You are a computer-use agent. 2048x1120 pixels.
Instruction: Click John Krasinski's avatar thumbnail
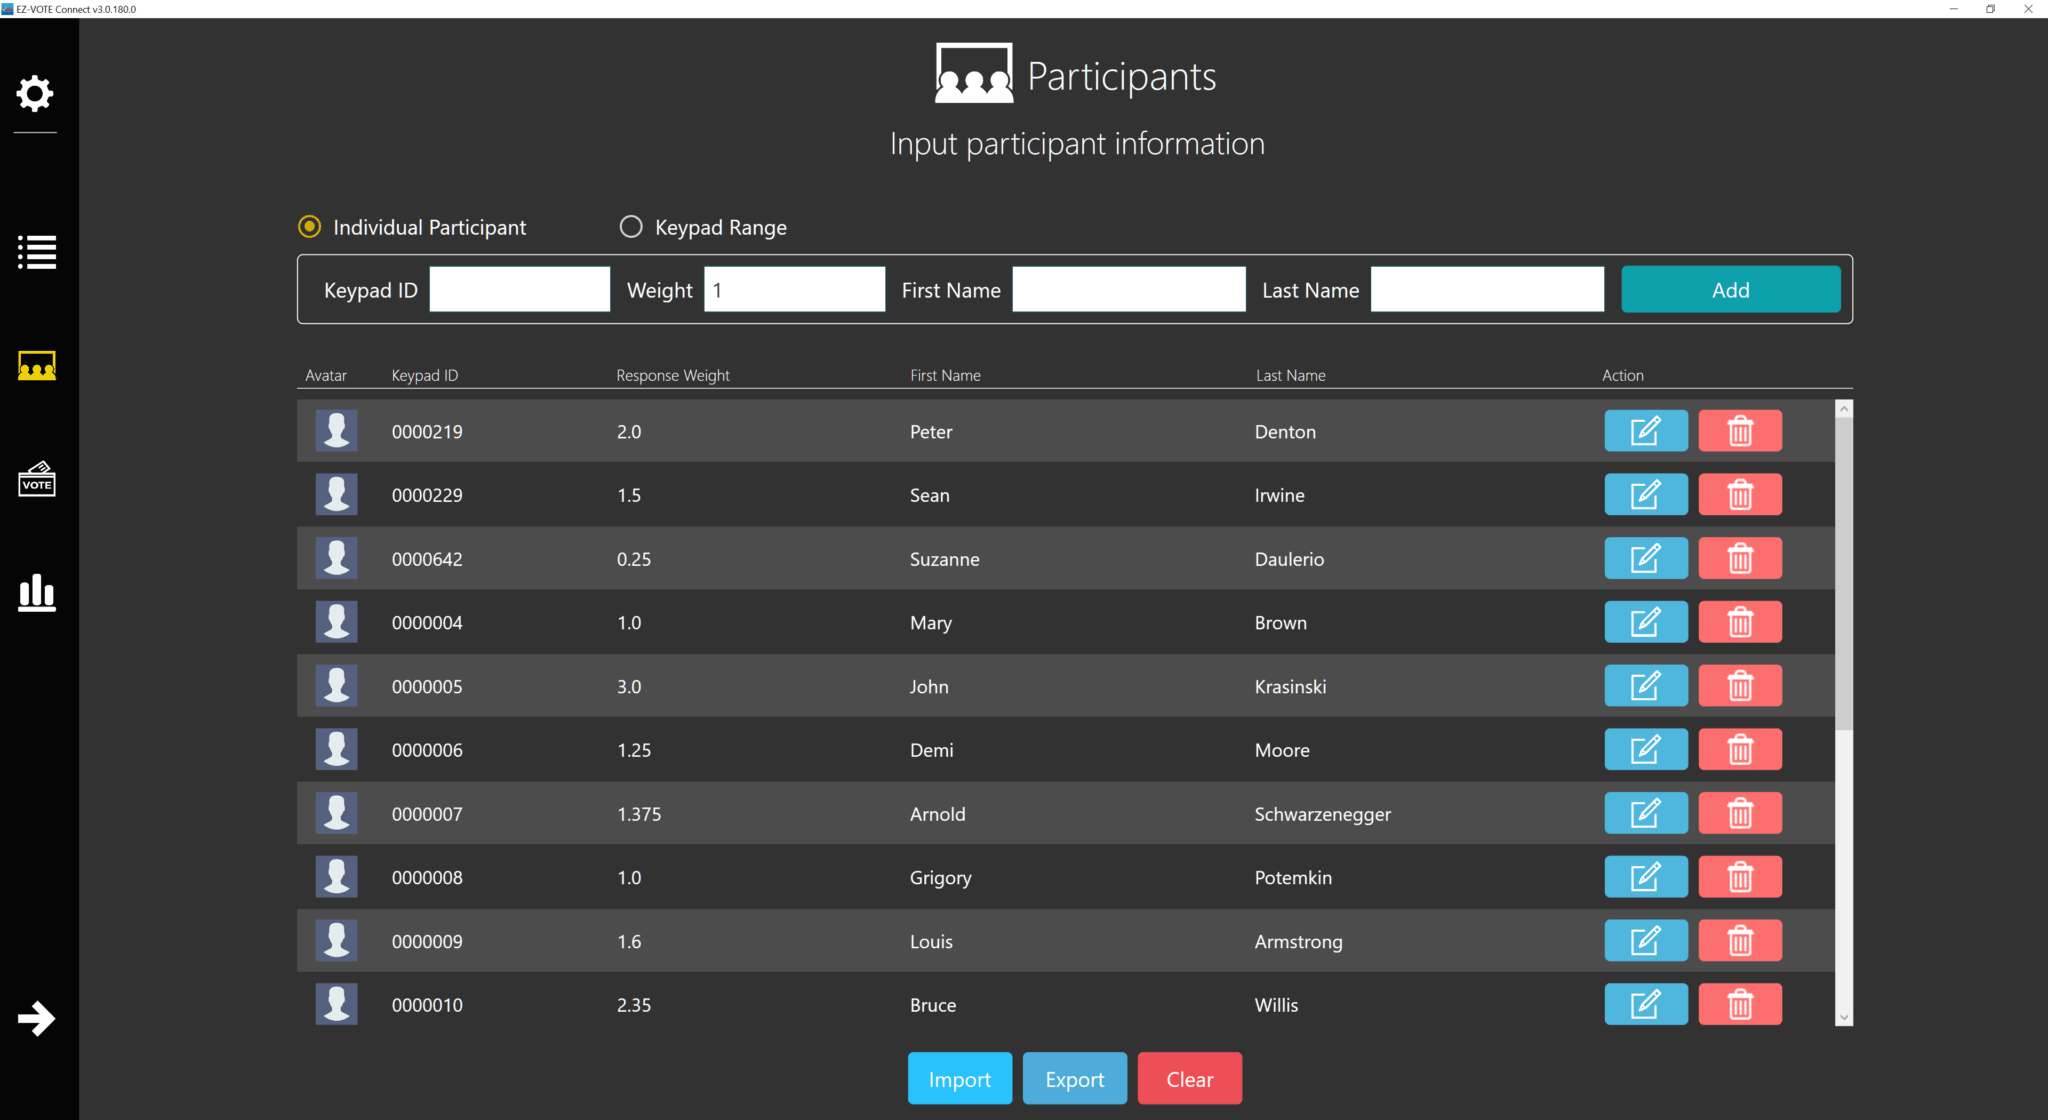coord(337,685)
